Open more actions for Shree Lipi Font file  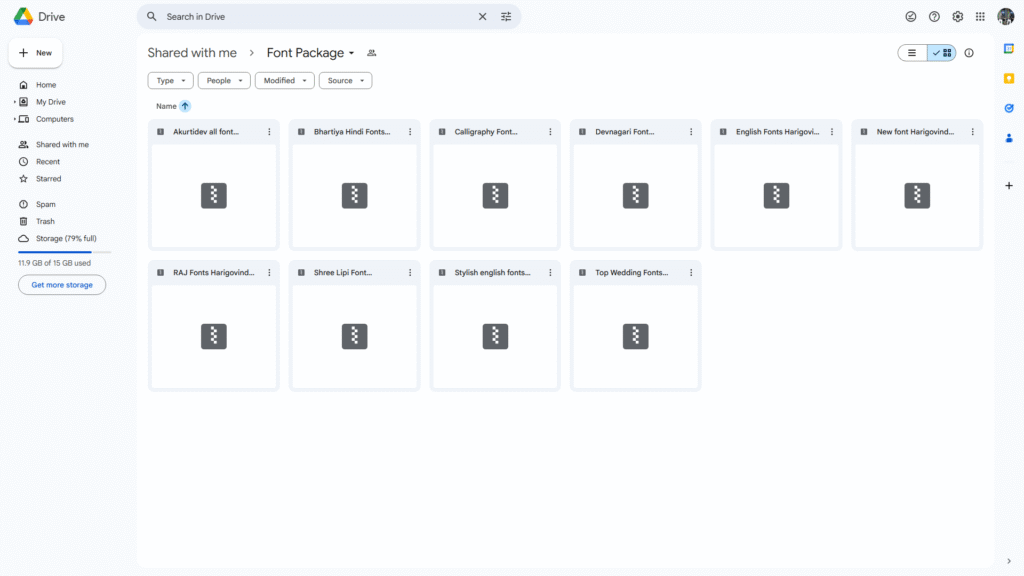click(410, 273)
